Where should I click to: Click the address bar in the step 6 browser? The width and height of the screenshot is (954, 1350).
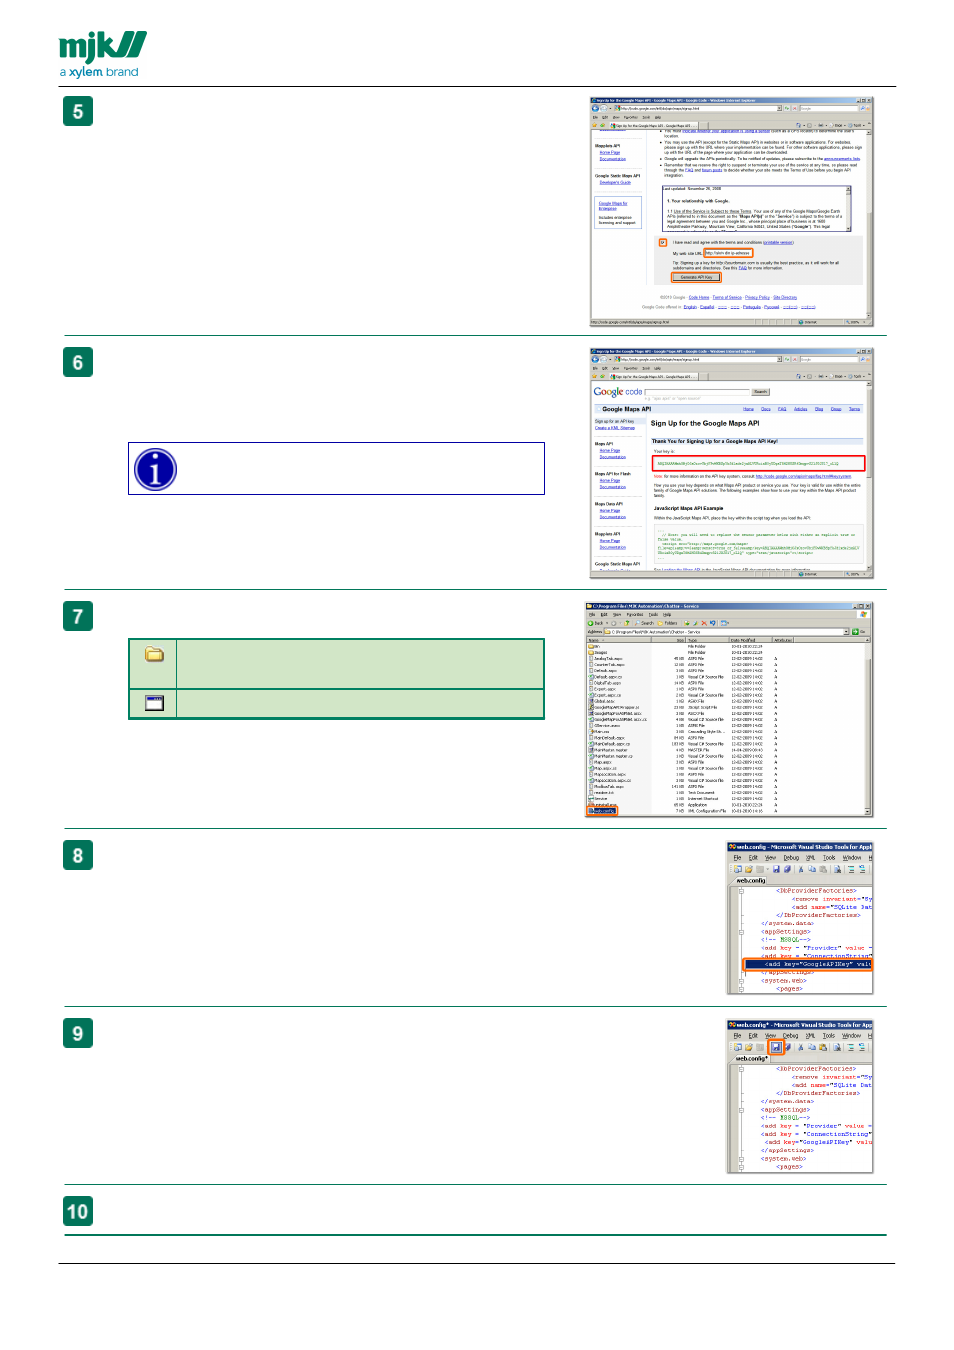coord(696,359)
